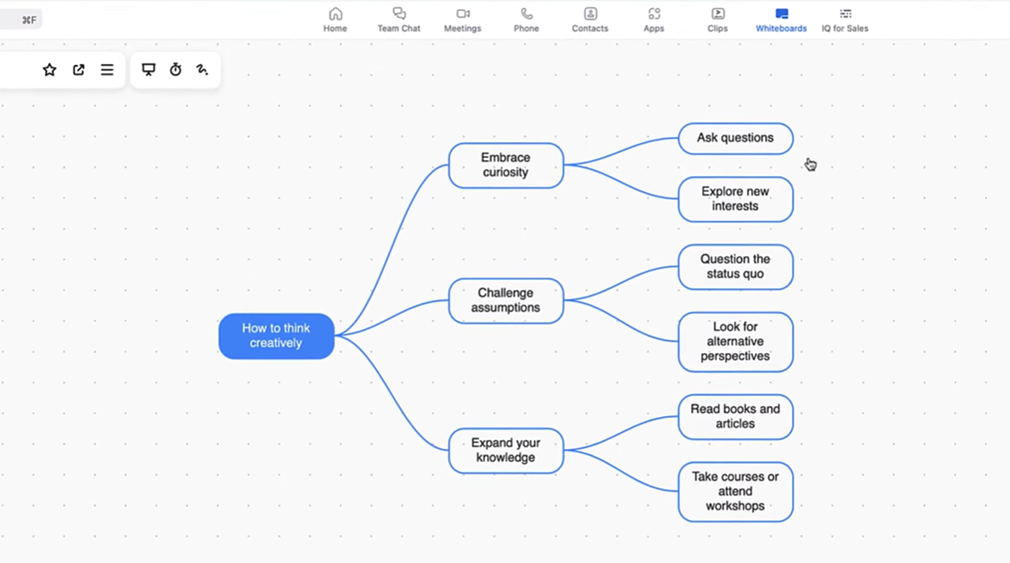This screenshot has height=563, width=1010.
Task: Select the scribble laser pointer icon
Action: (202, 70)
